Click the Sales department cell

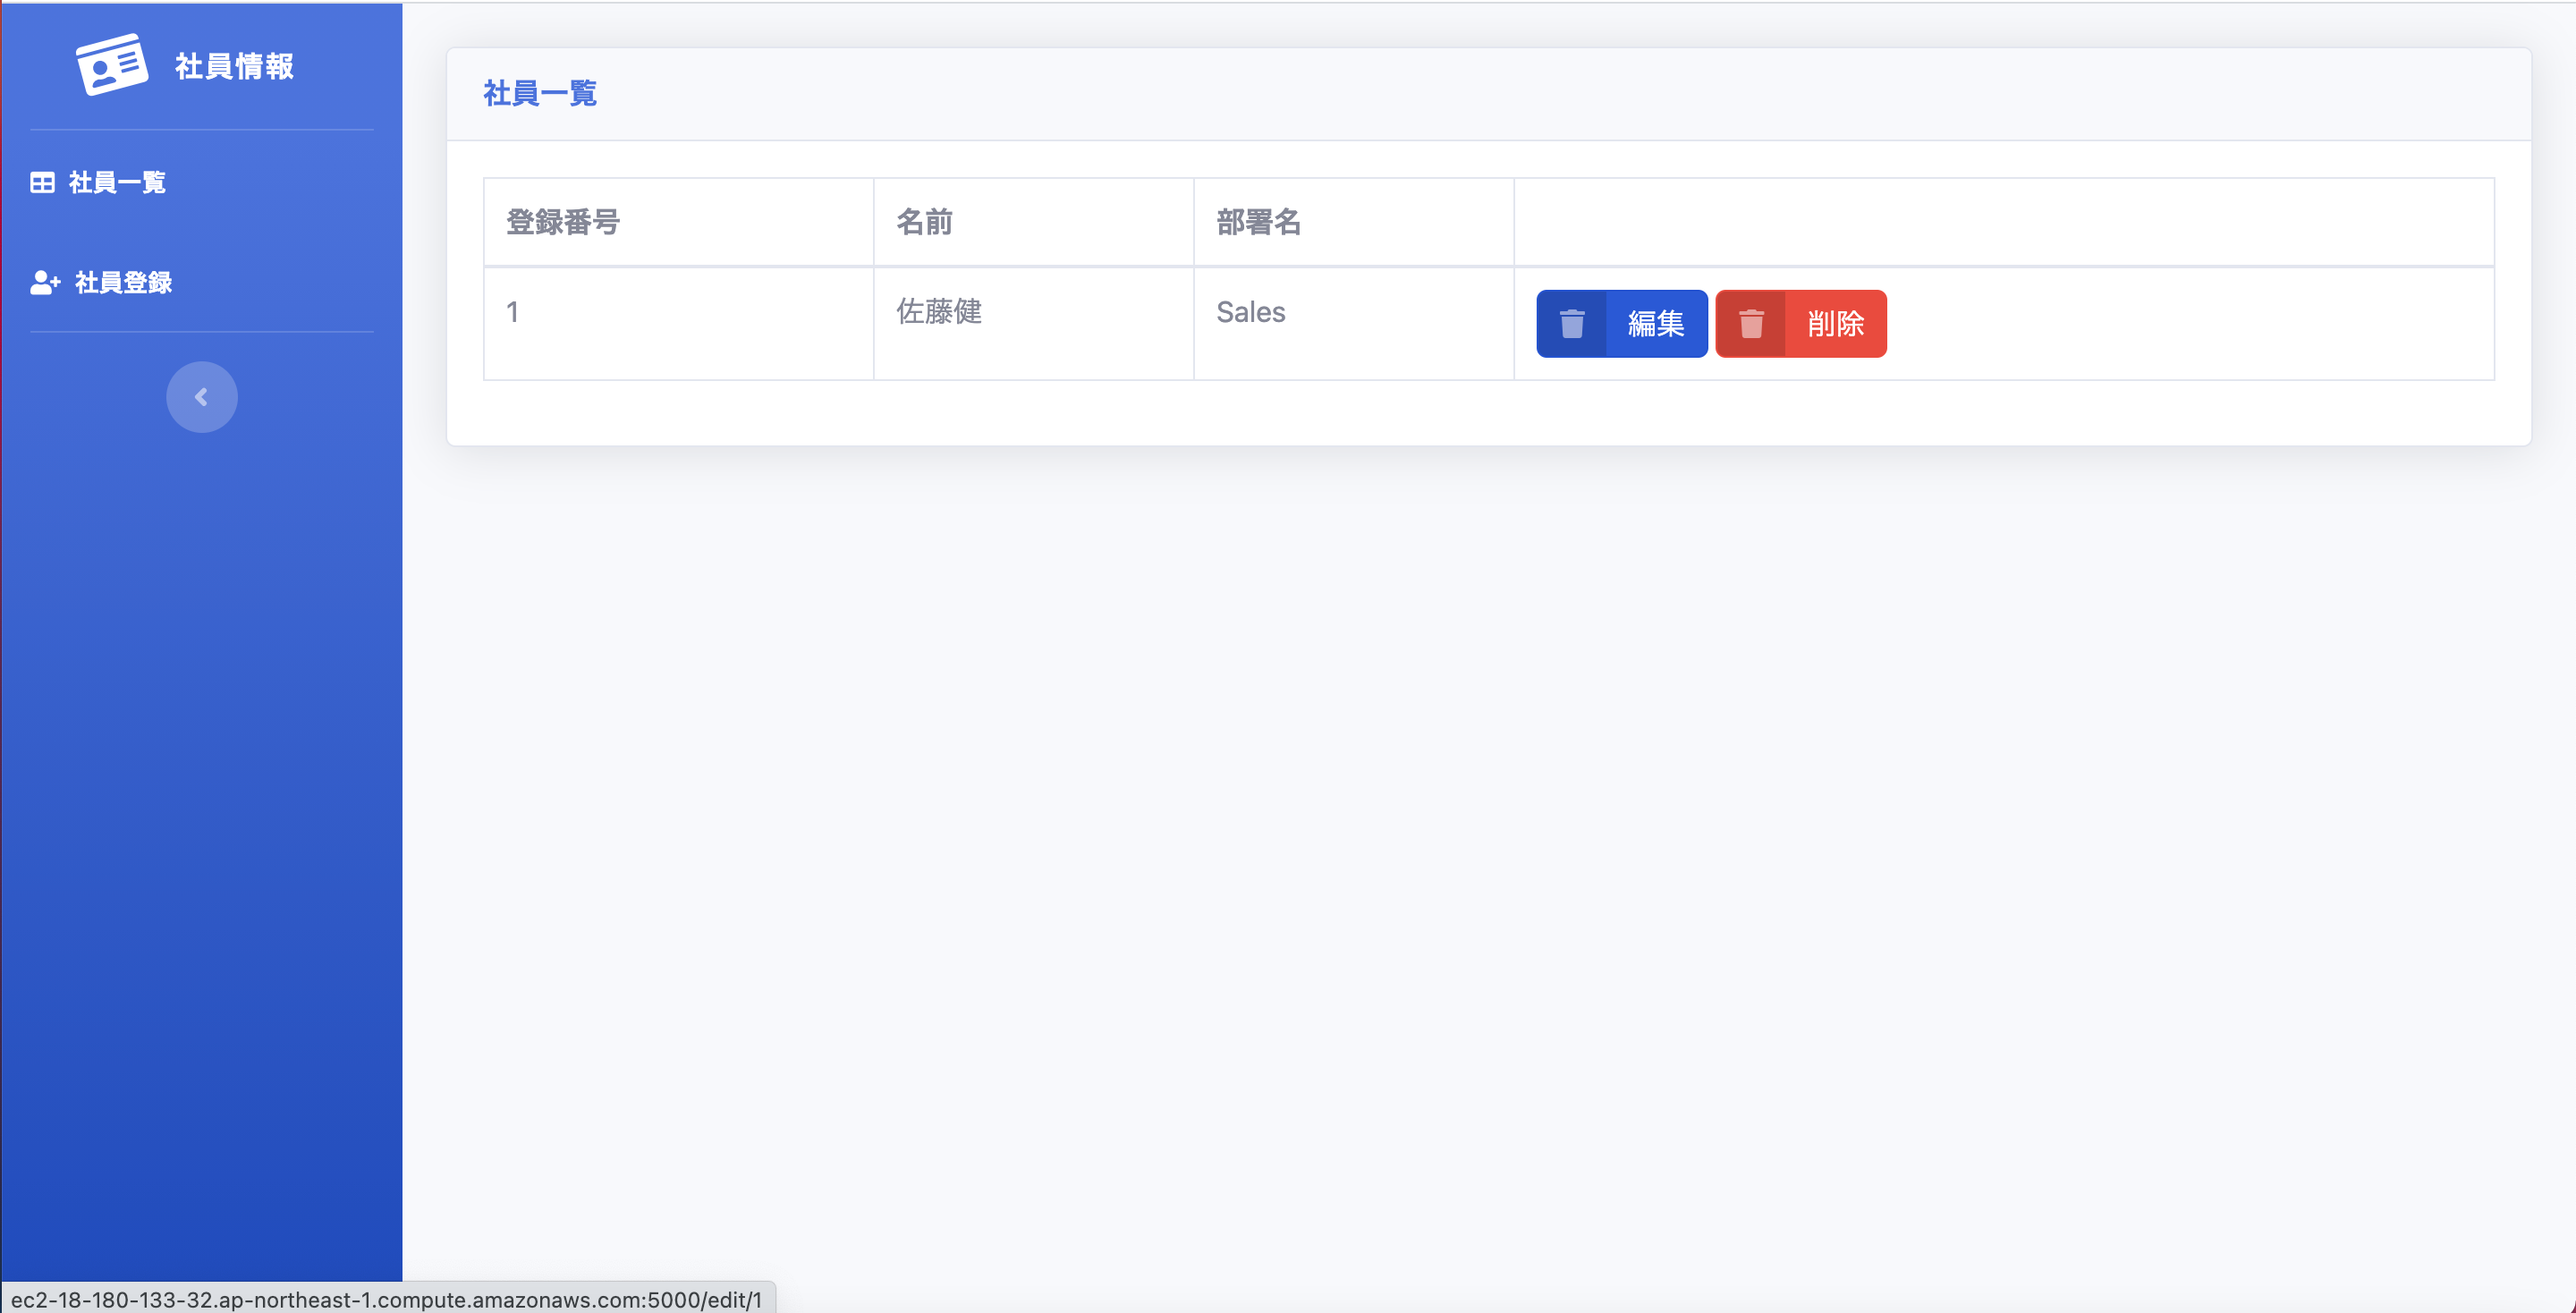1250,312
